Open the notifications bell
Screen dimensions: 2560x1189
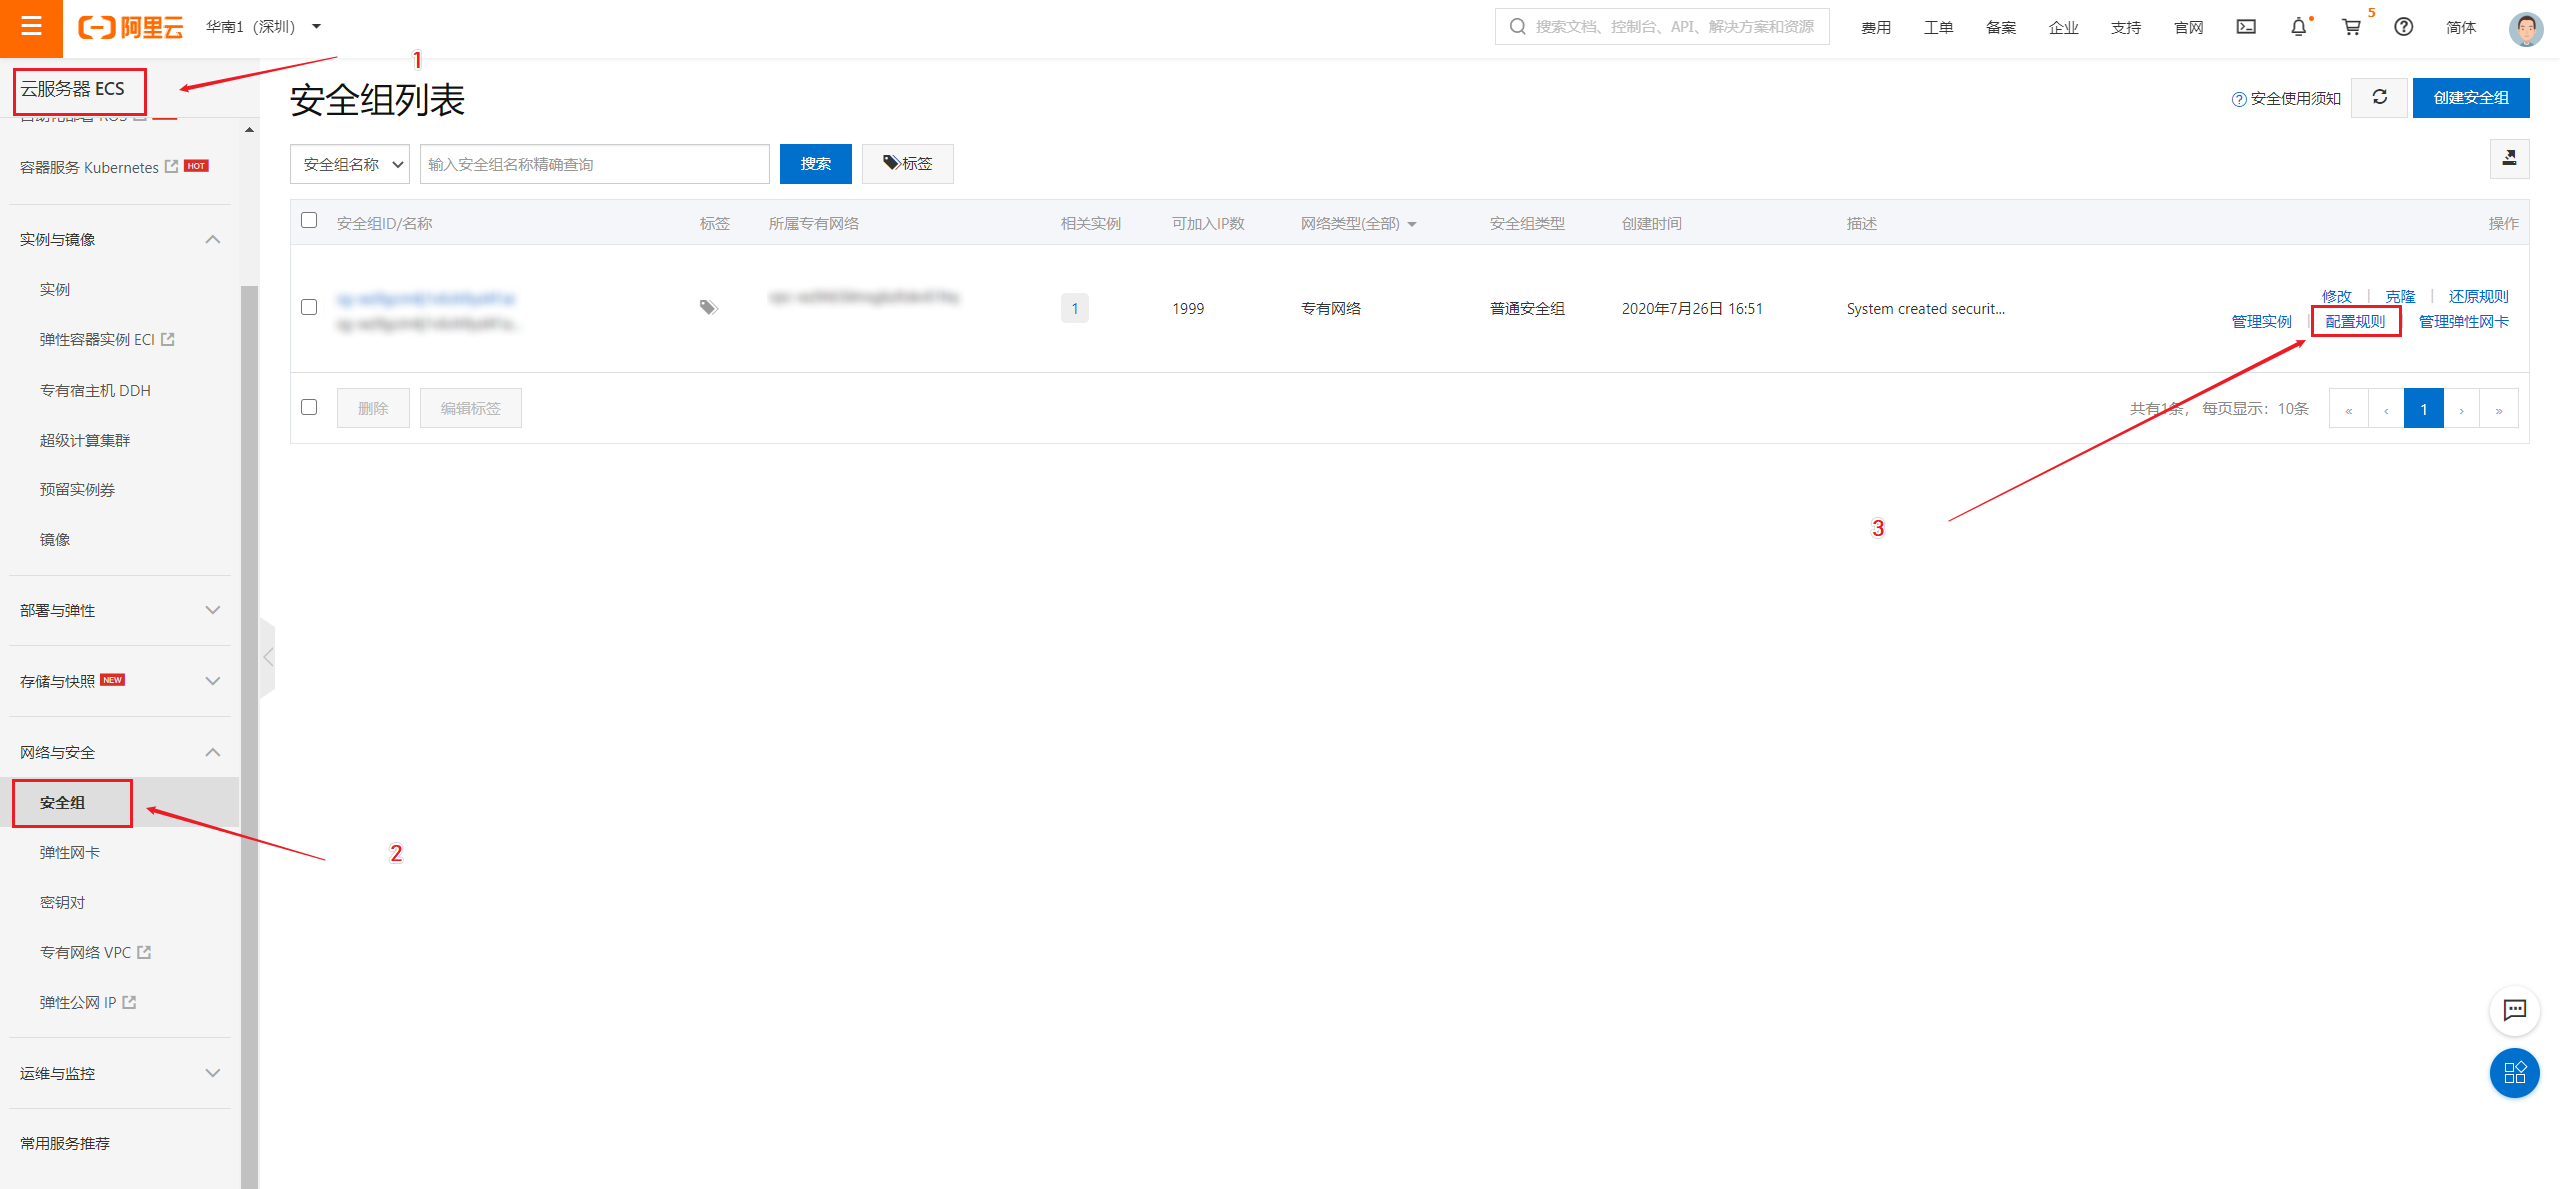pos(2298,27)
